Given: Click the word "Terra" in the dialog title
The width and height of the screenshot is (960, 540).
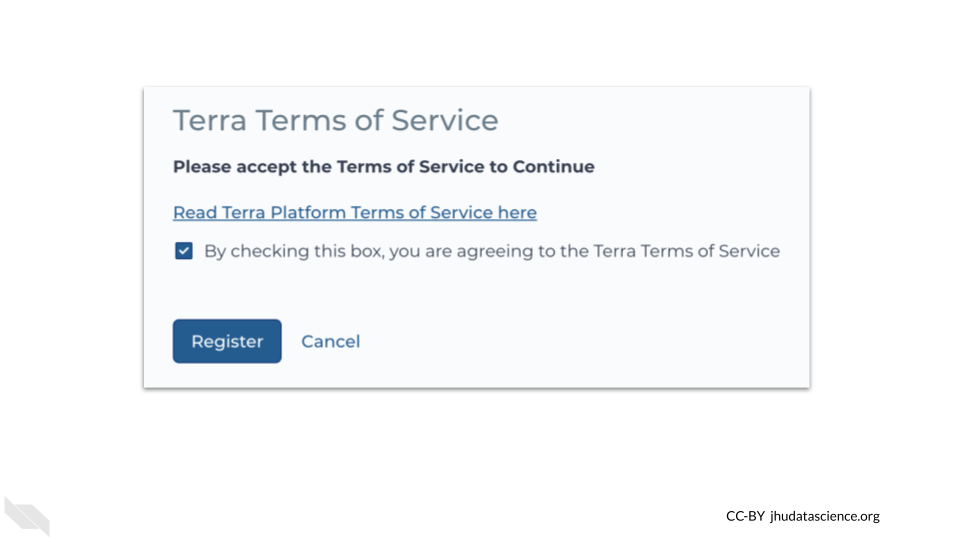Looking at the screenshot, I should click(210, 120).
